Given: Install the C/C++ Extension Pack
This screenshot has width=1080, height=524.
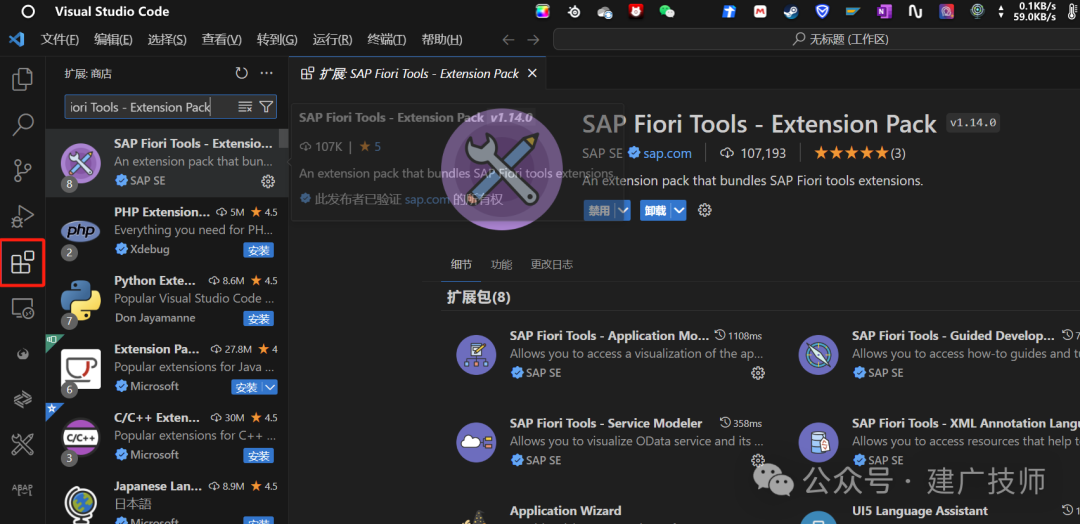Looking at the screenshot, I should [258, 456].
